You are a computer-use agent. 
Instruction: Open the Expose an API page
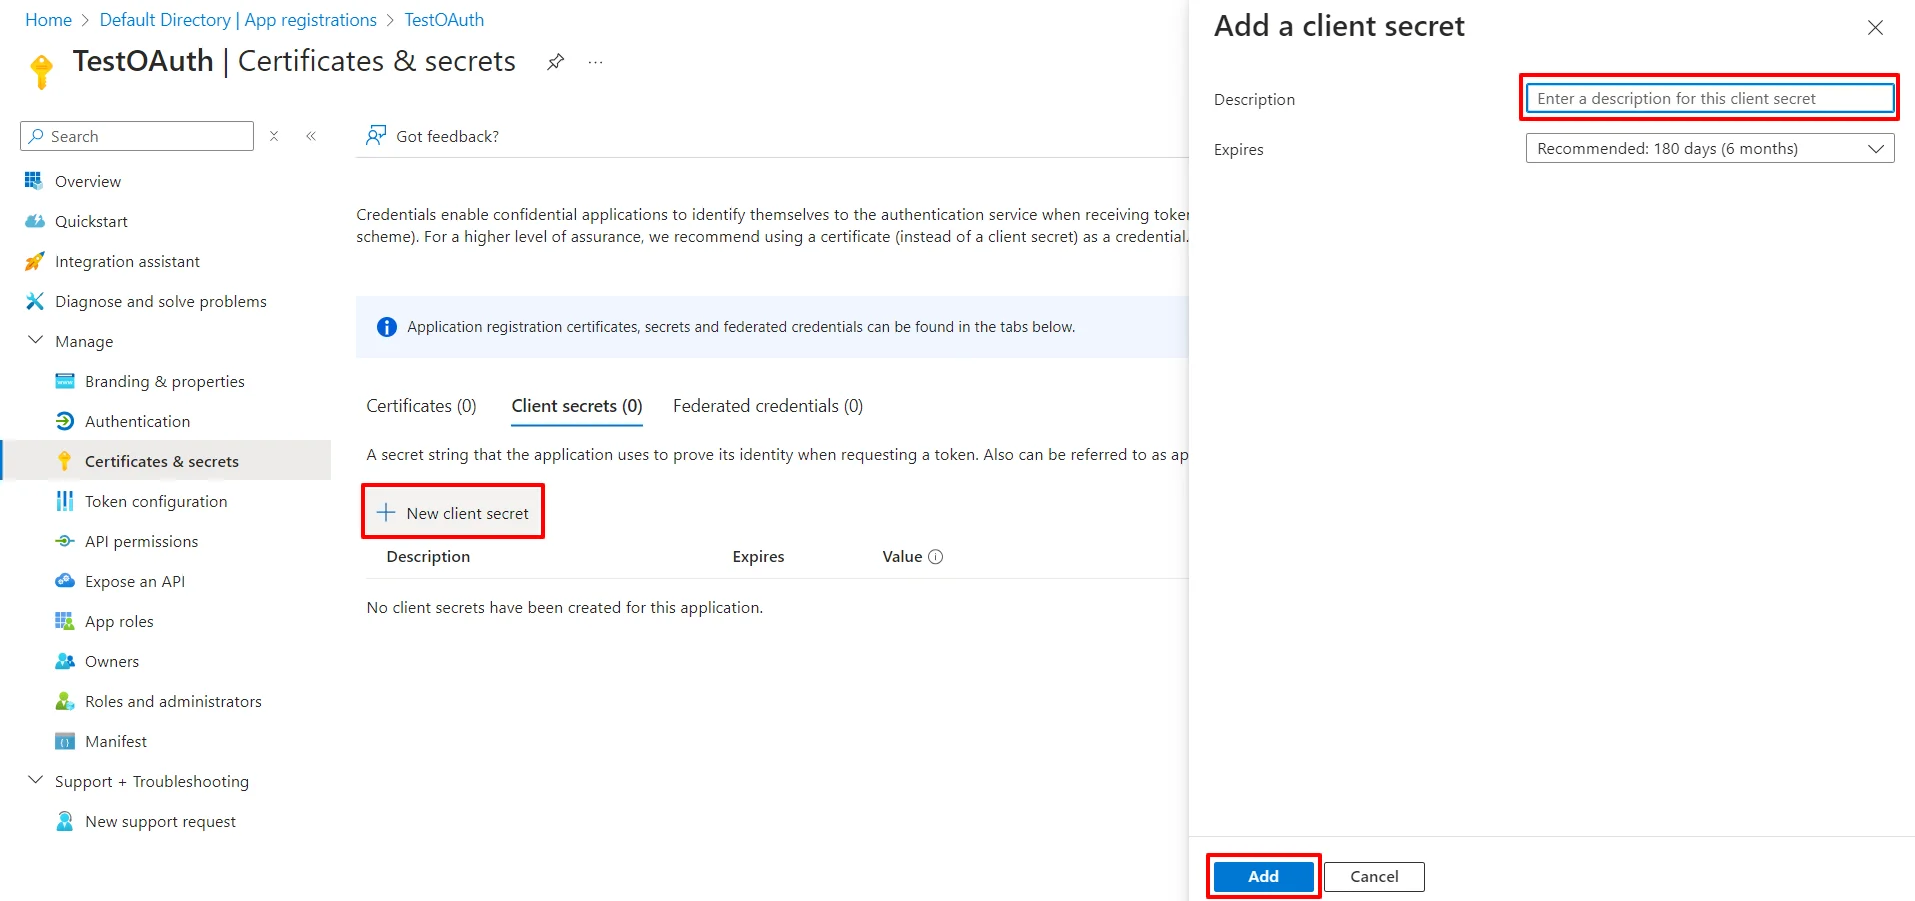click(134, 581)
